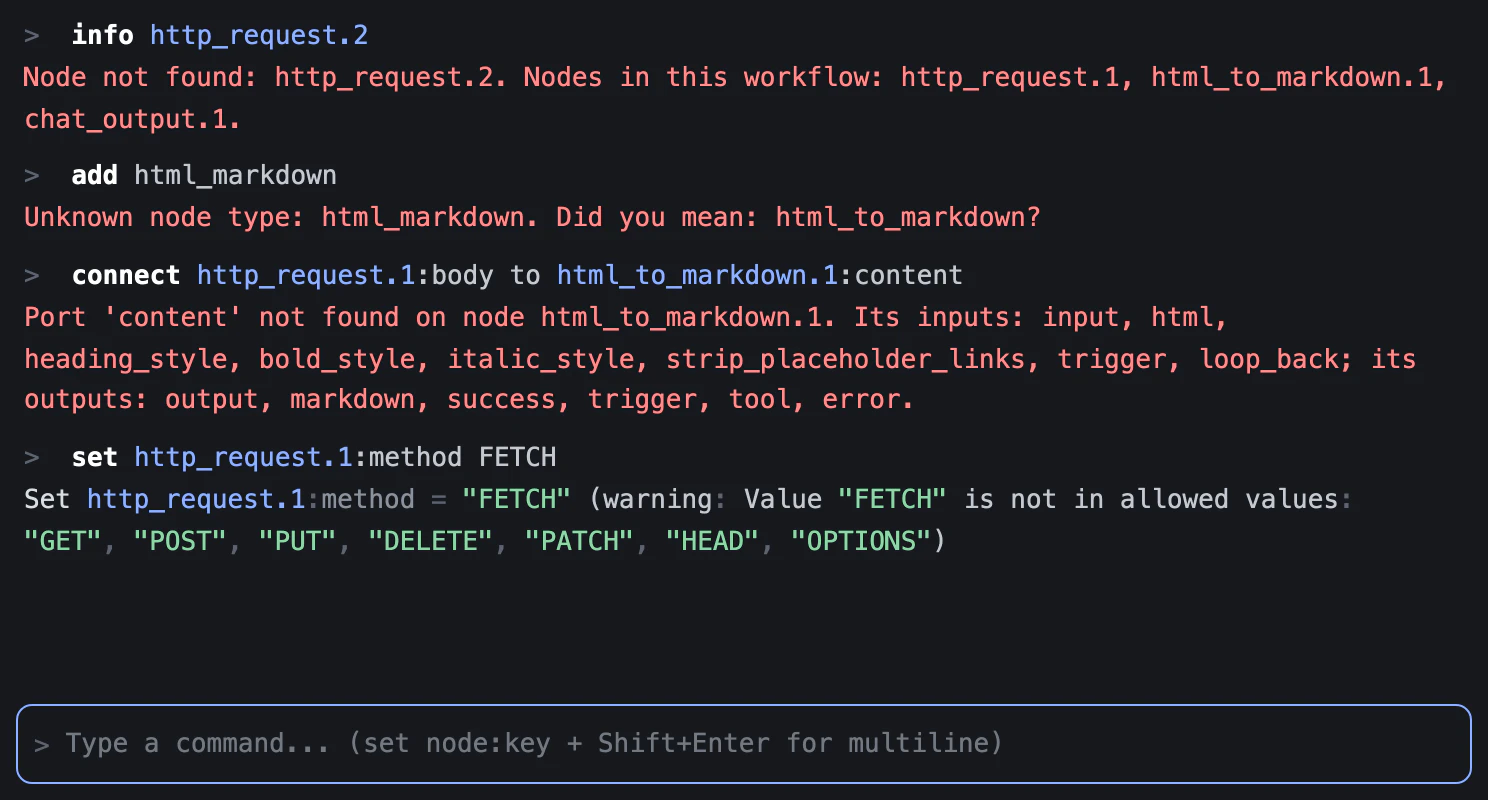Click the 'connect' command keyword
Viewport: 1488px width, 800px height.
126,276
